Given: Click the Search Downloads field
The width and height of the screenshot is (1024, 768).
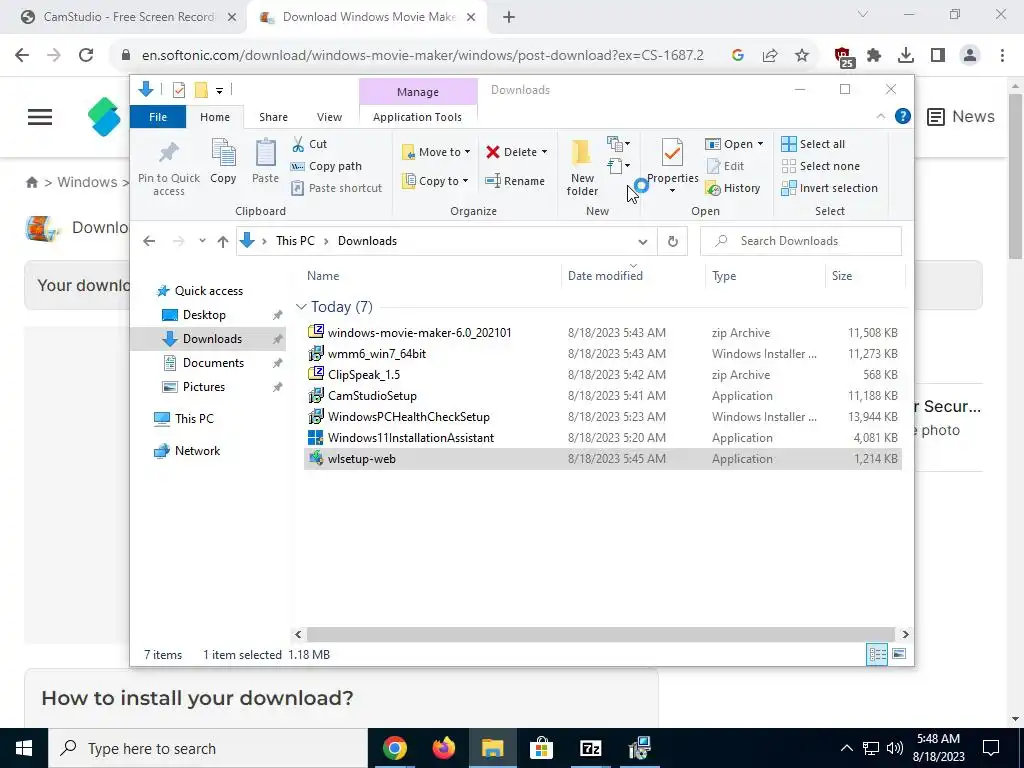Looking at the screenshot, I should tap(801, 241).
